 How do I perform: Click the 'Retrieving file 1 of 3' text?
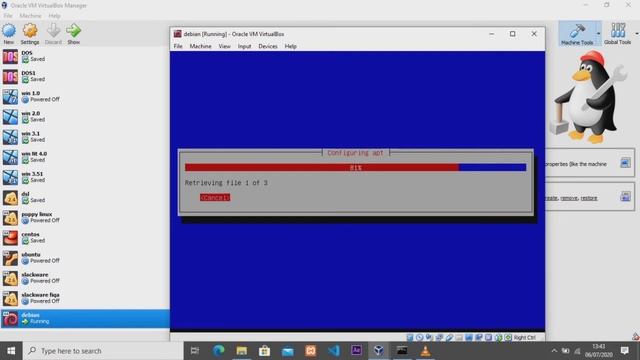[x=226, y=183]
